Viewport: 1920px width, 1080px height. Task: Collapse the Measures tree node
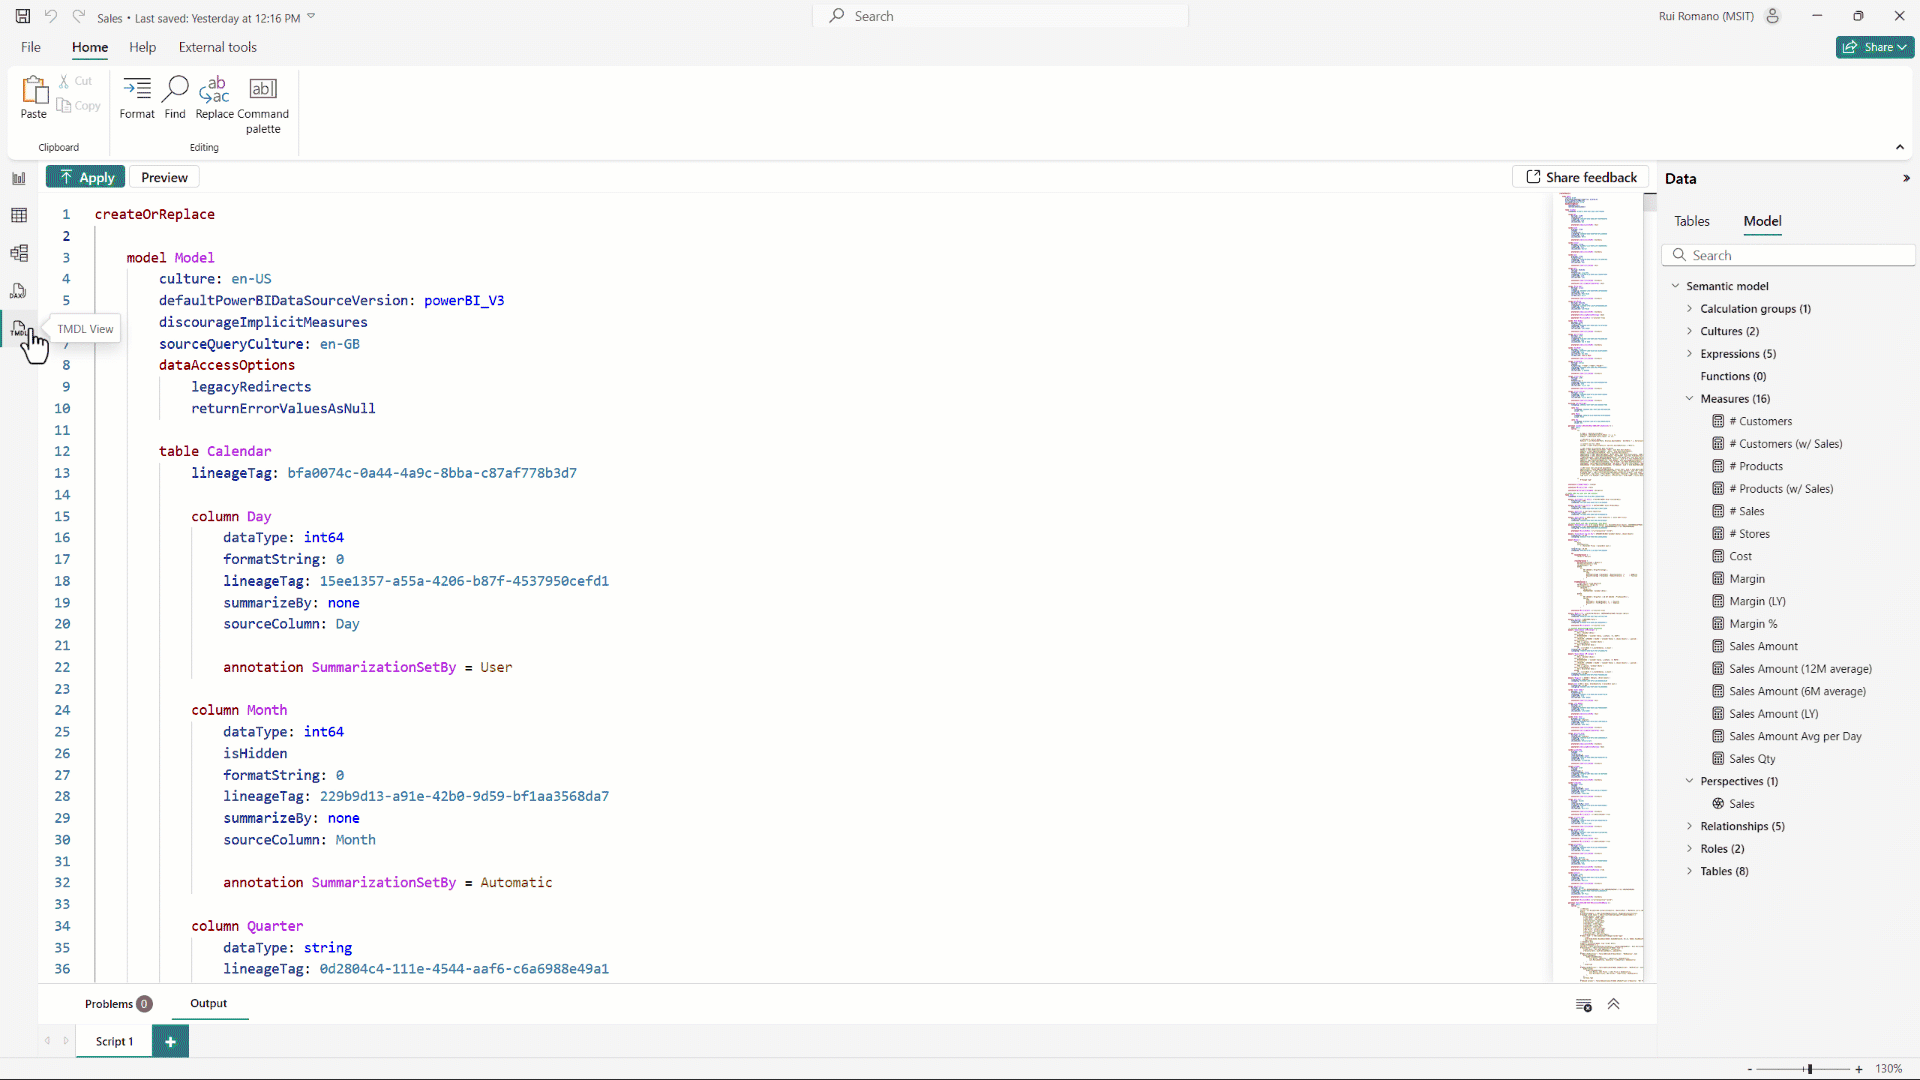pos(1690,399)
